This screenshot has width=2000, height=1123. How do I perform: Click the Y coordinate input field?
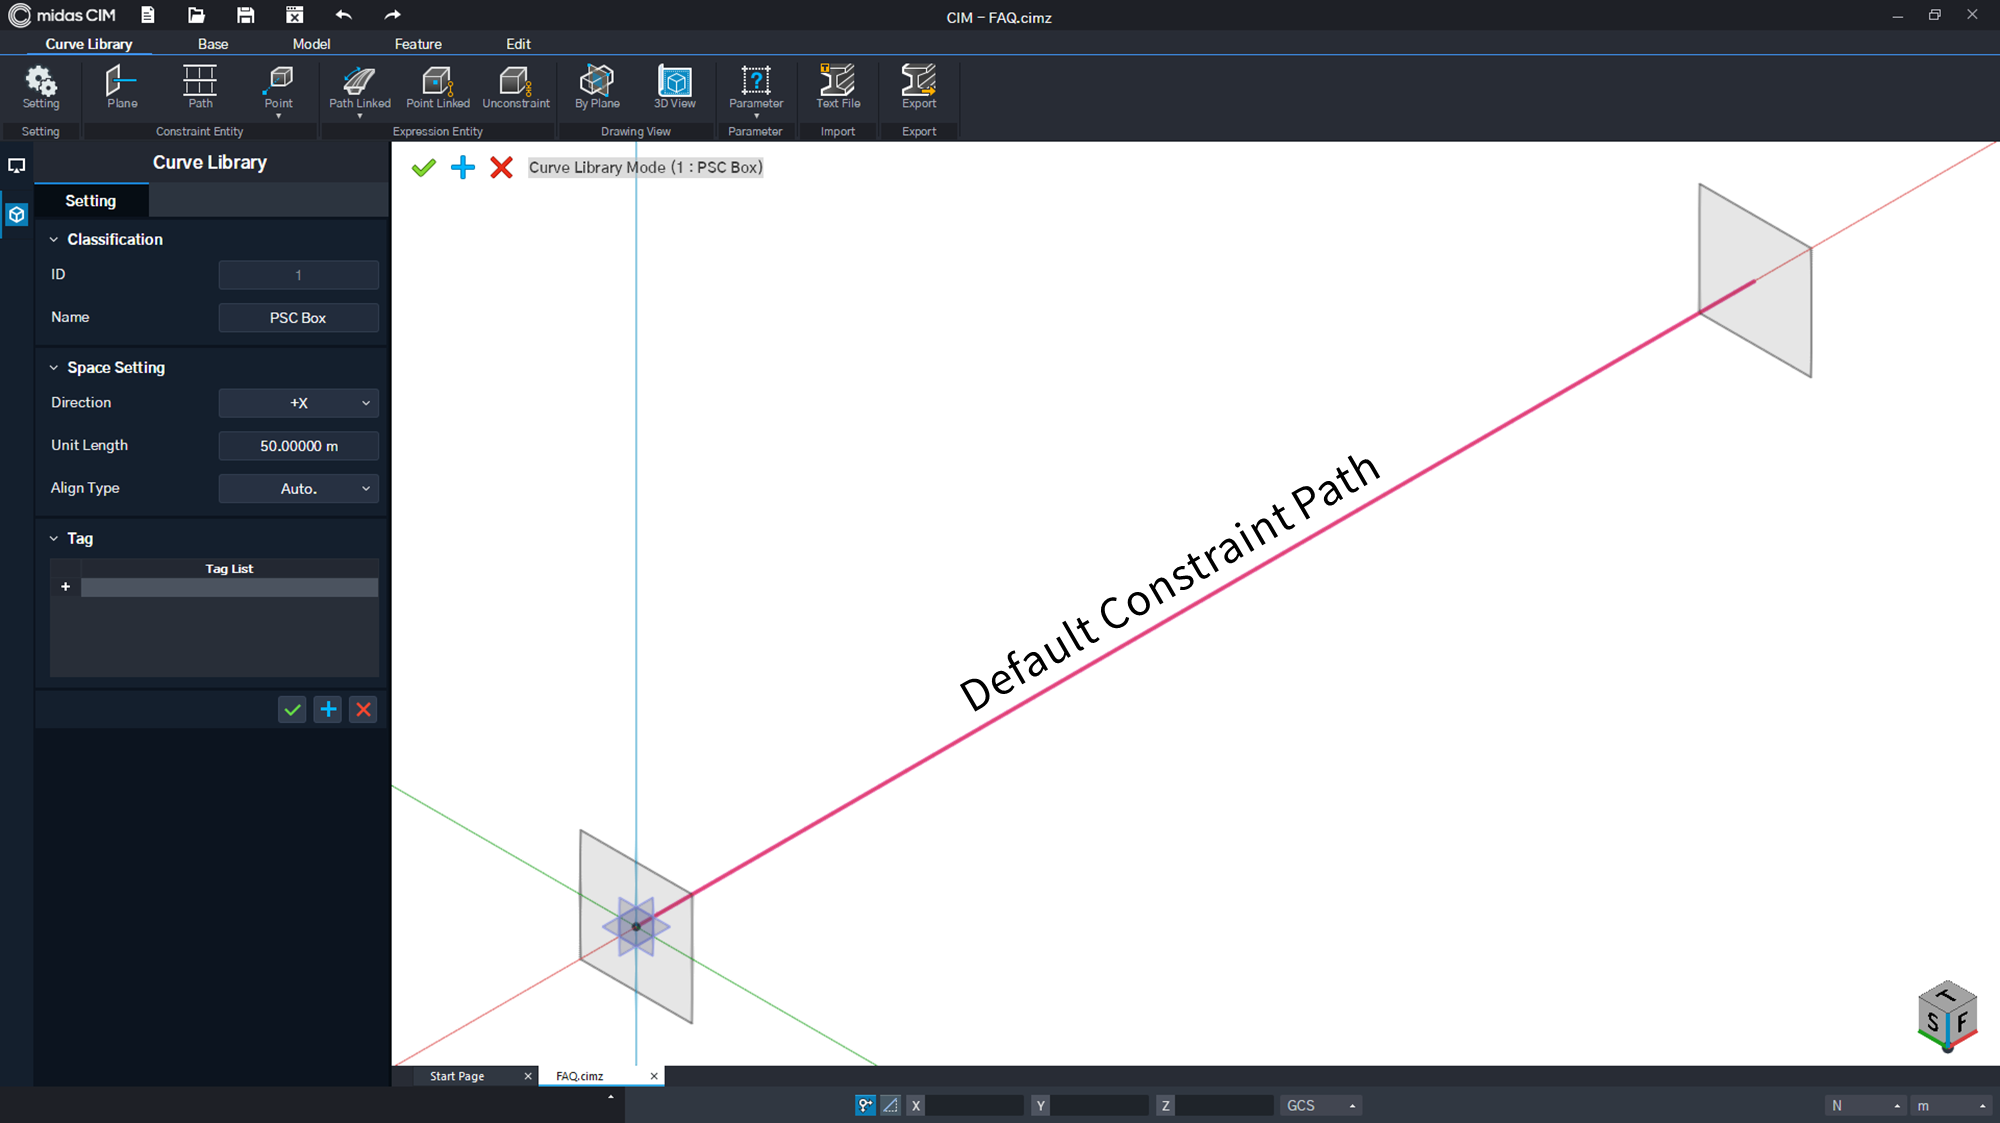(x=1099, y=1105)
